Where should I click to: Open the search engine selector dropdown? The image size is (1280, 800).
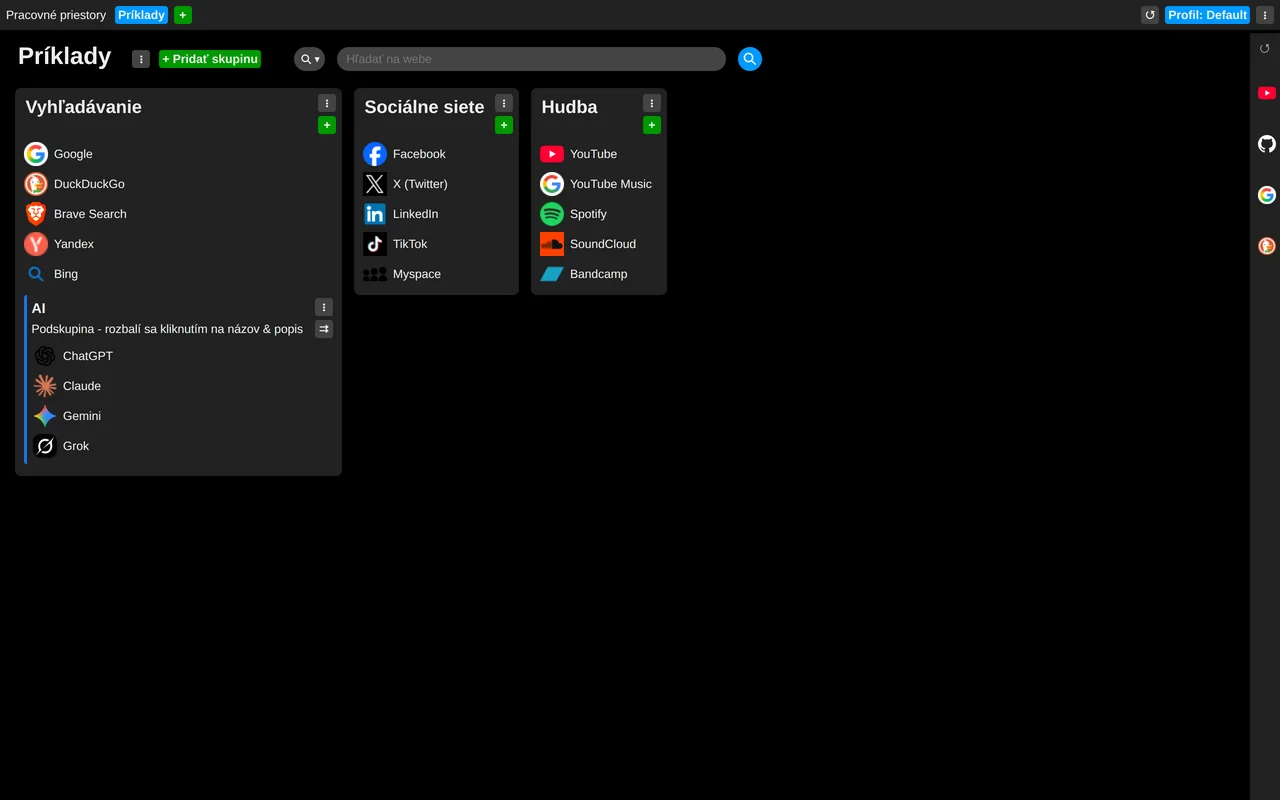click(309, 59)
